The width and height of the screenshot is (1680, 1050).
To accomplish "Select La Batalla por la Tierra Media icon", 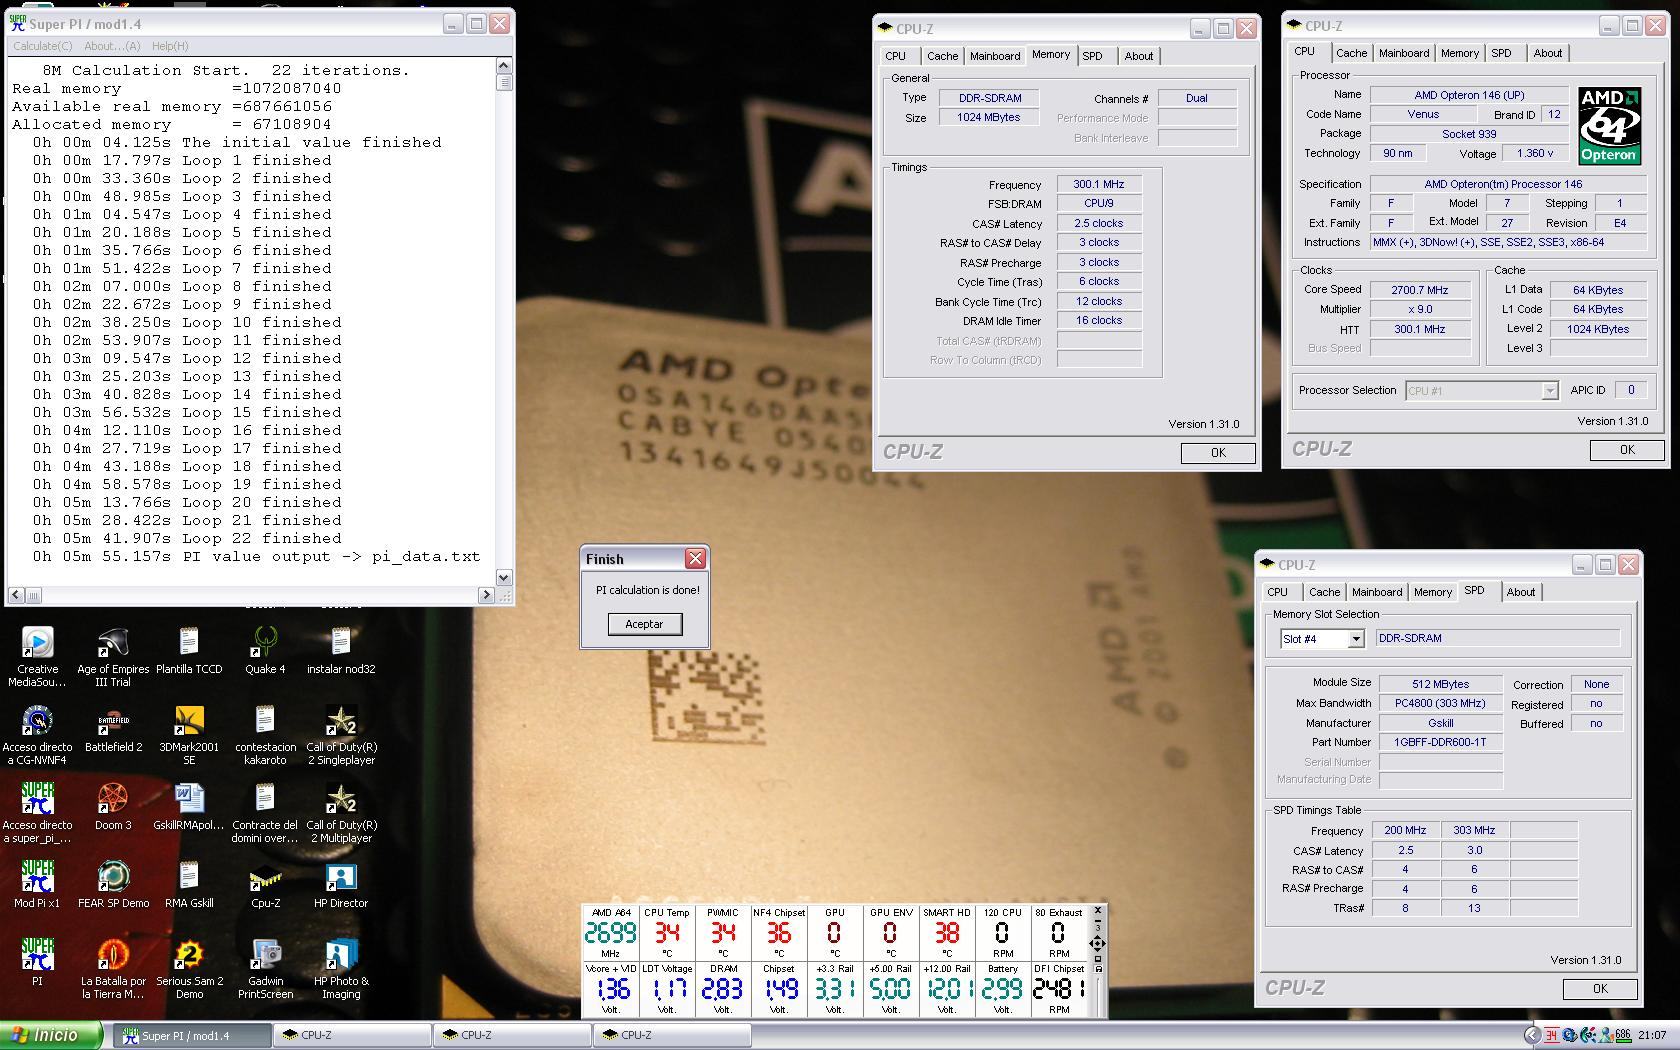I will 113,954.
